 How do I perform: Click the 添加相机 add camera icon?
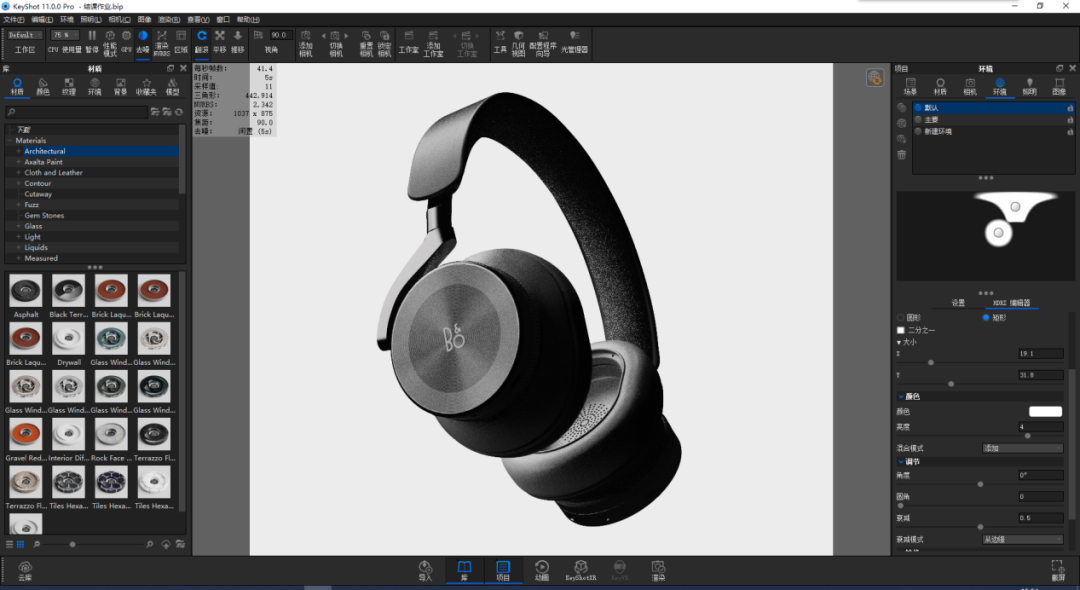tap(306, 43)
